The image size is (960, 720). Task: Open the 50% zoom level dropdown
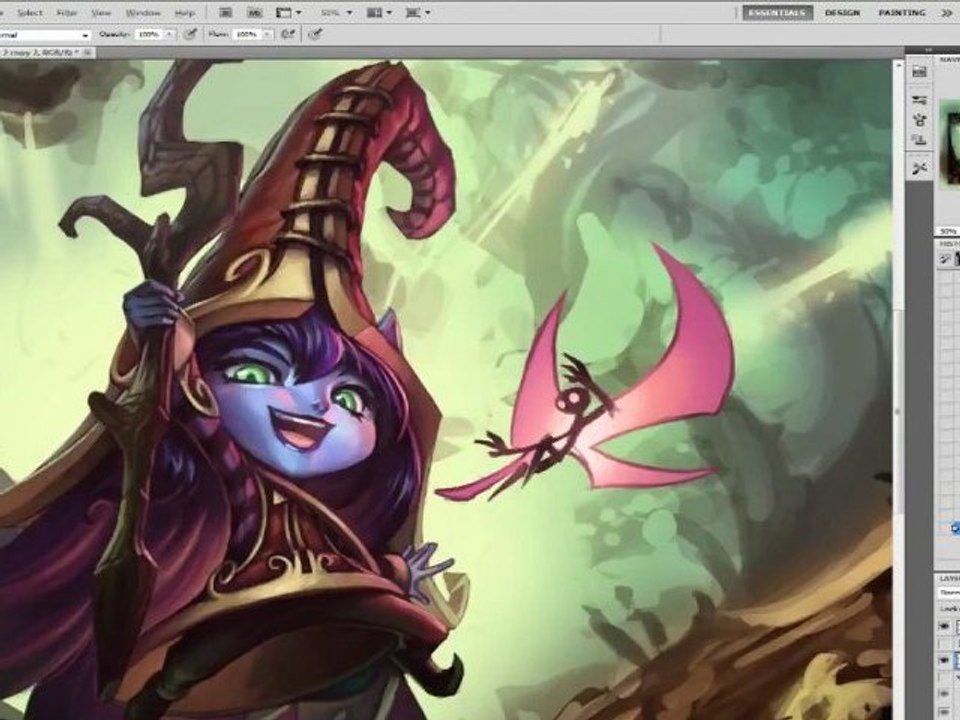pyautogui.click(x=336, y=12)
